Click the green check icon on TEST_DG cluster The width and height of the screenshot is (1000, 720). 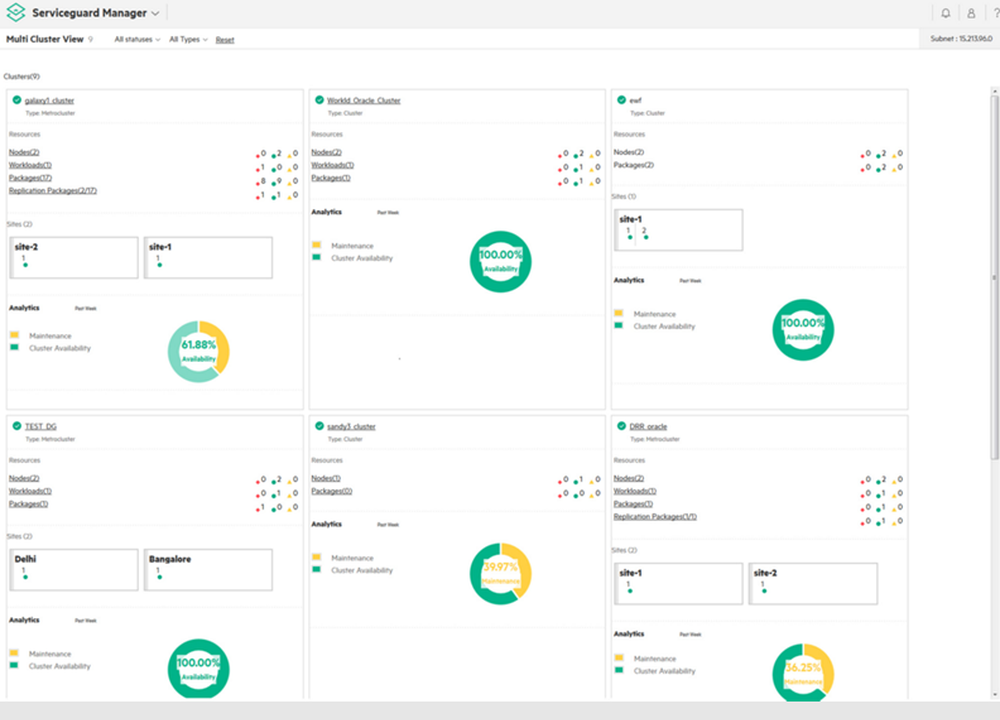(18, 426)
